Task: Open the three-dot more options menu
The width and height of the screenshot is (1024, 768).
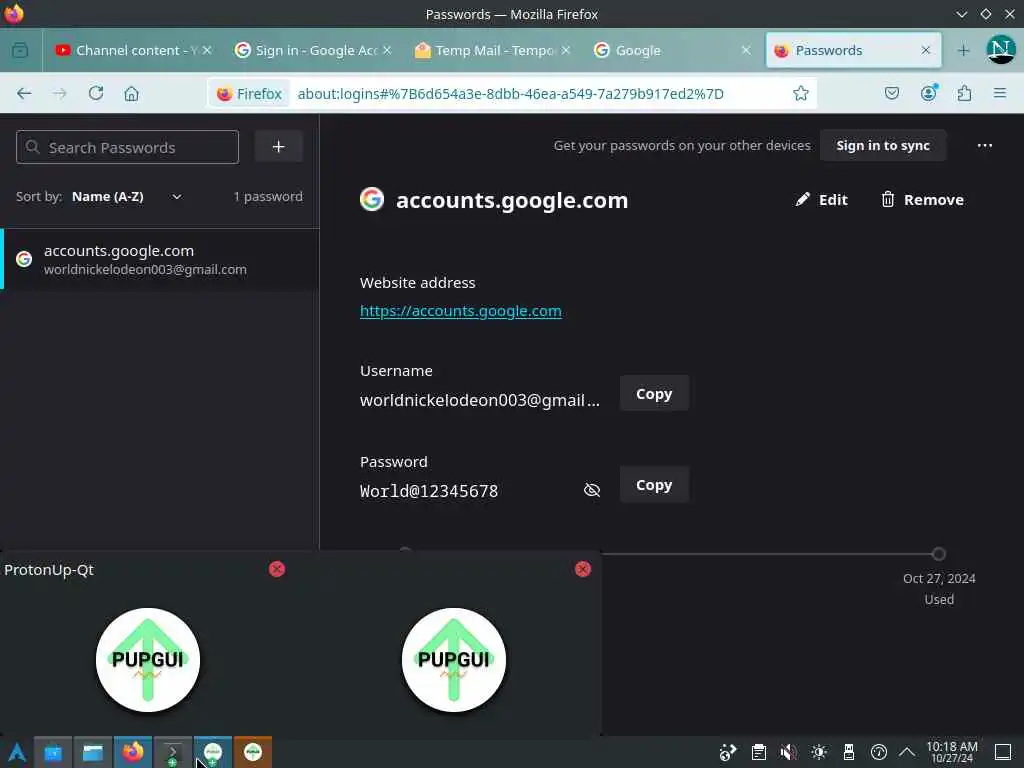Action: (985, 146)
